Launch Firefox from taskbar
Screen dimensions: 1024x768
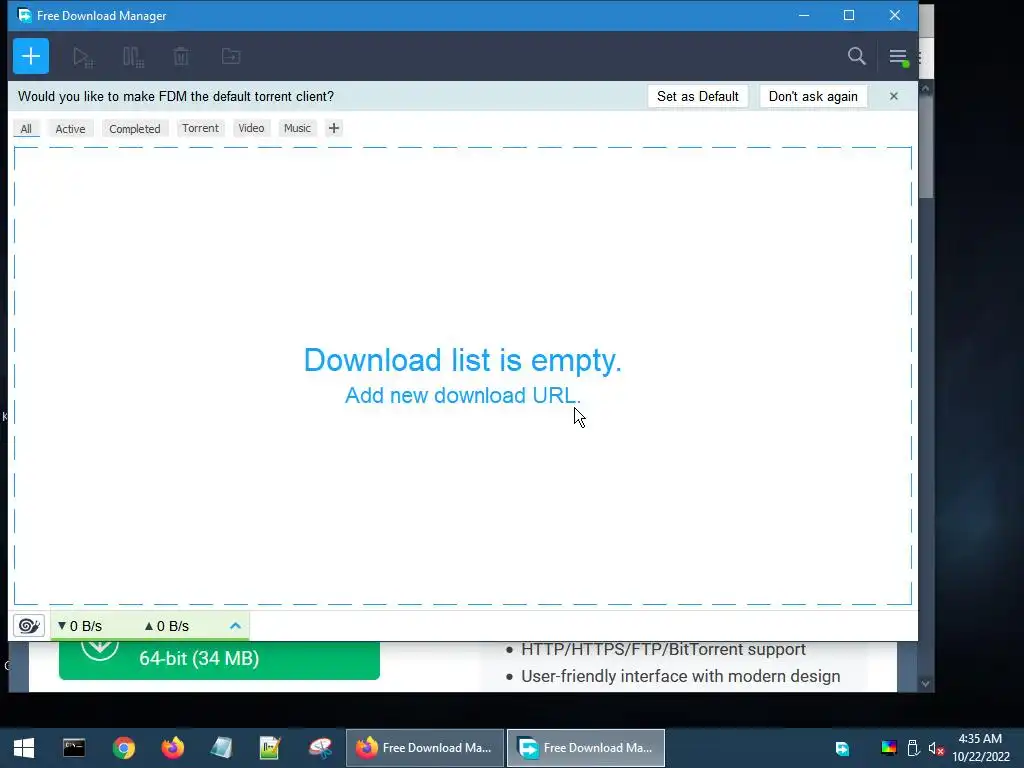coord(173,748)
